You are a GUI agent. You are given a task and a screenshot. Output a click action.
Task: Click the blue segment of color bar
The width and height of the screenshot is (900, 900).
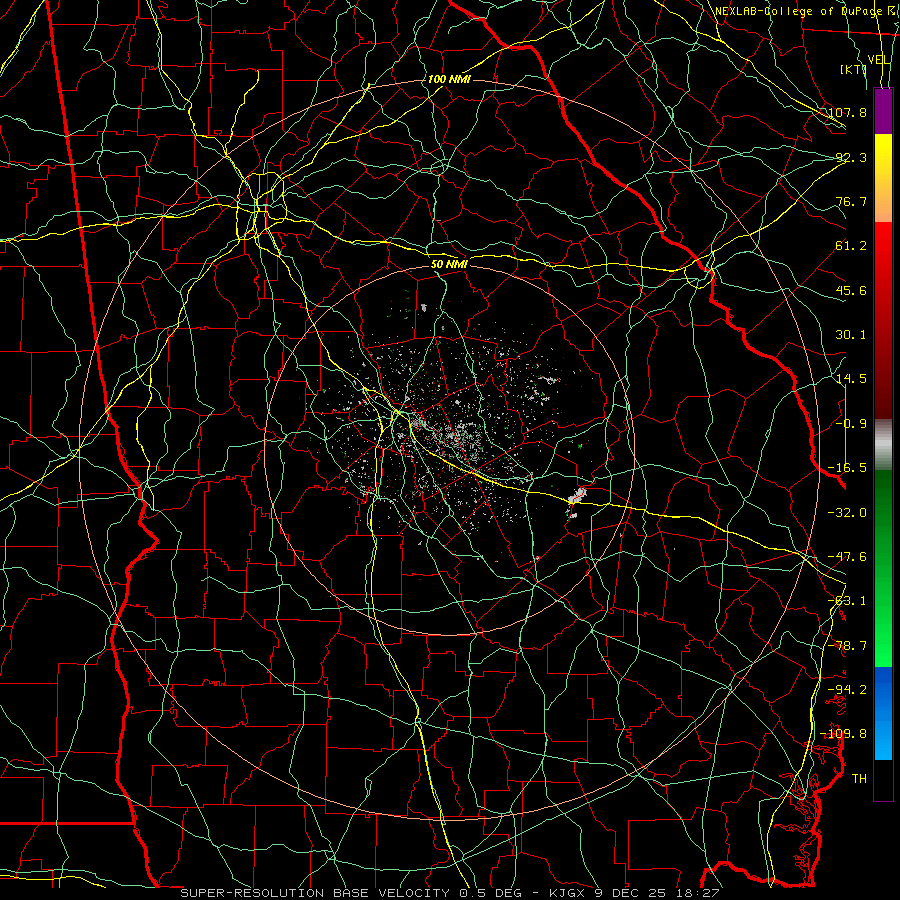pos(883,713)
